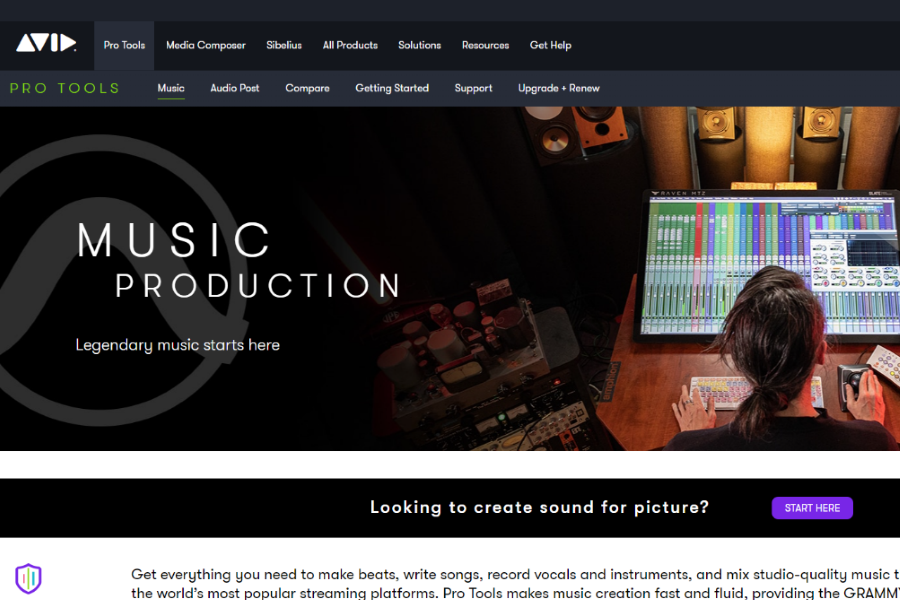Click the 'Get everything you need' paragraph
This screenshot has width=900, height=600.
point(515,583)
